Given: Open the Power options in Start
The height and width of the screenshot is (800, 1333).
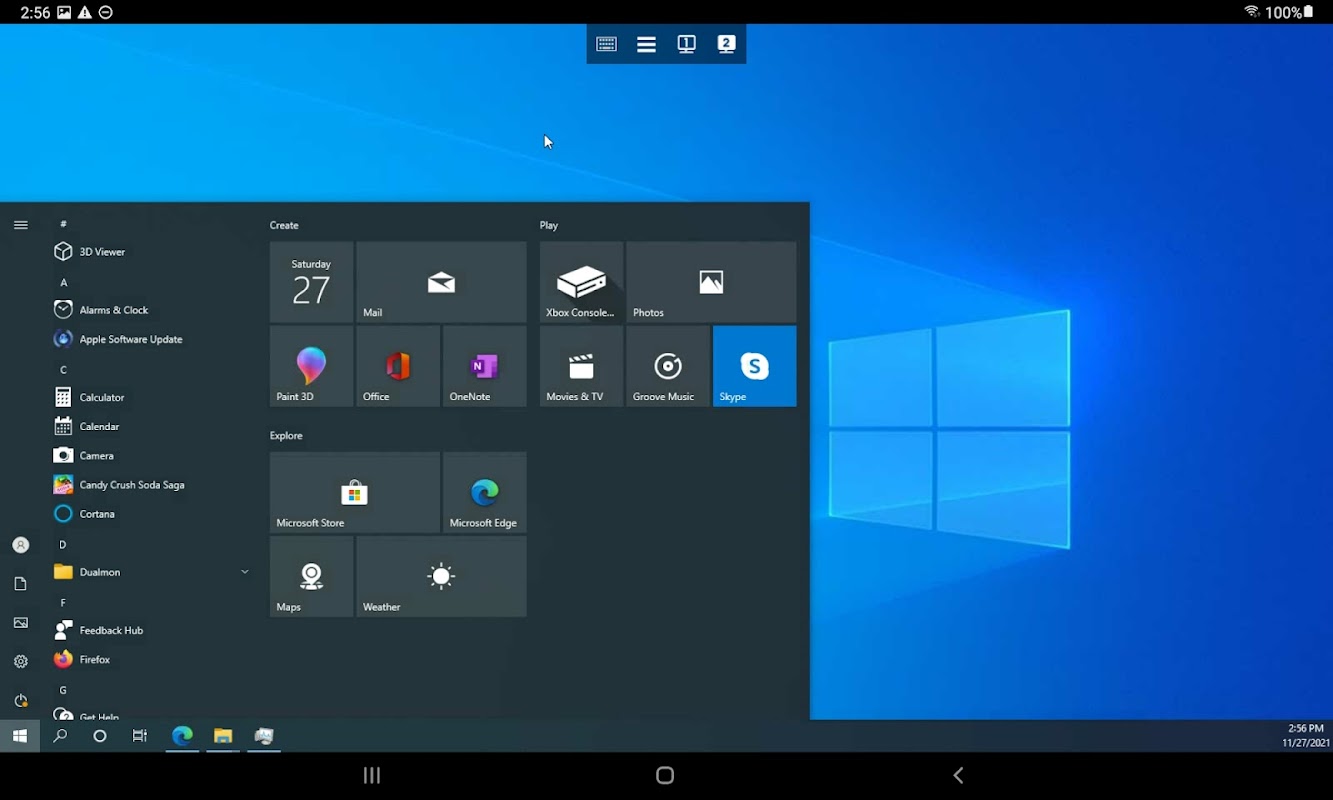Looking at the screenshot, I should [x=20, y=700].
